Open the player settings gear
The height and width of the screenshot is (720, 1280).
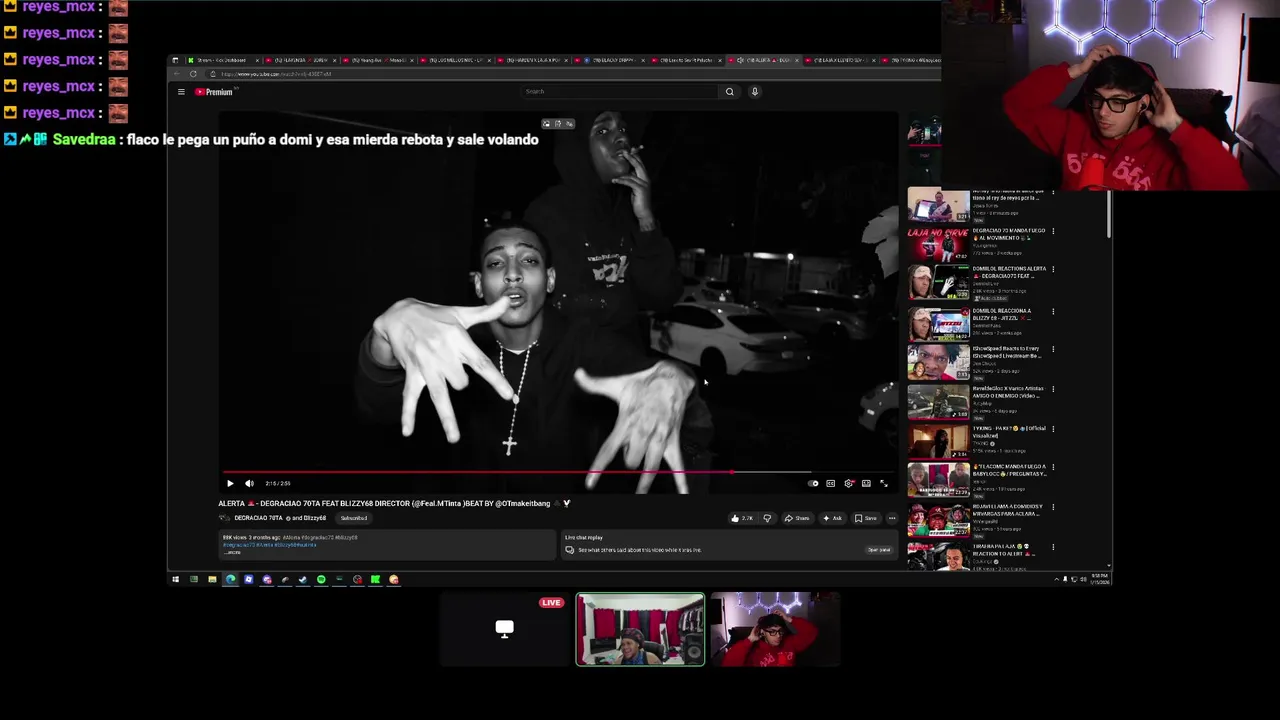coord(849,483)
